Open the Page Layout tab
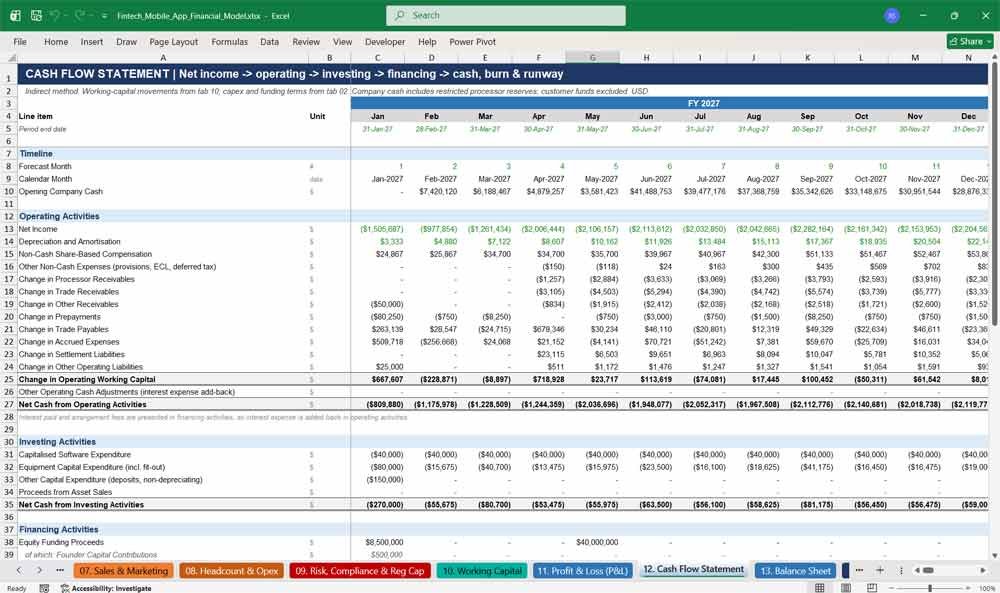The height and width of the screenshot is (593, 1000). point(173,41)
